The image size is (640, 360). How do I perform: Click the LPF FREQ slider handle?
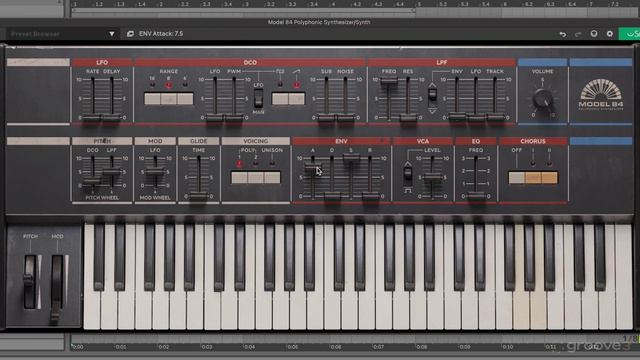(x=389, y=81)
